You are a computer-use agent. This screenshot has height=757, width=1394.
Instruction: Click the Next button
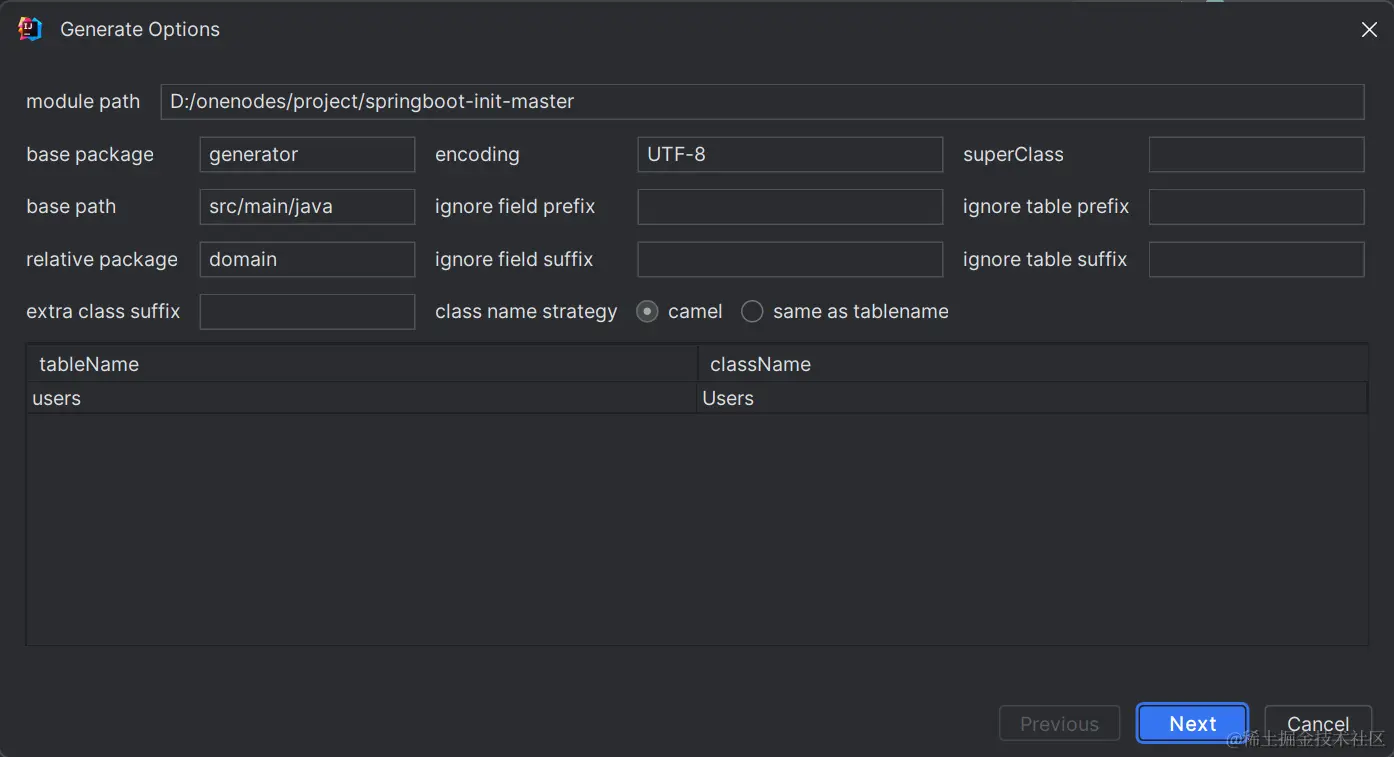tap(1192, 723)
